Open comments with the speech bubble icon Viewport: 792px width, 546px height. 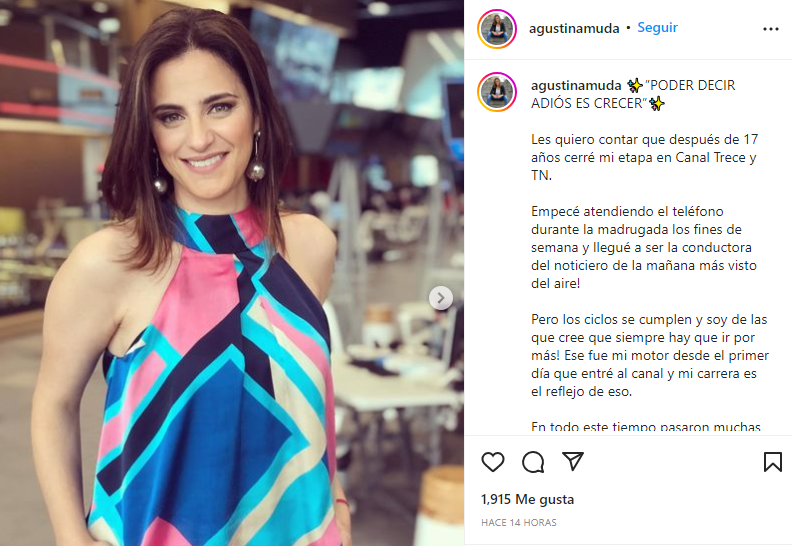tap(533, 462)
